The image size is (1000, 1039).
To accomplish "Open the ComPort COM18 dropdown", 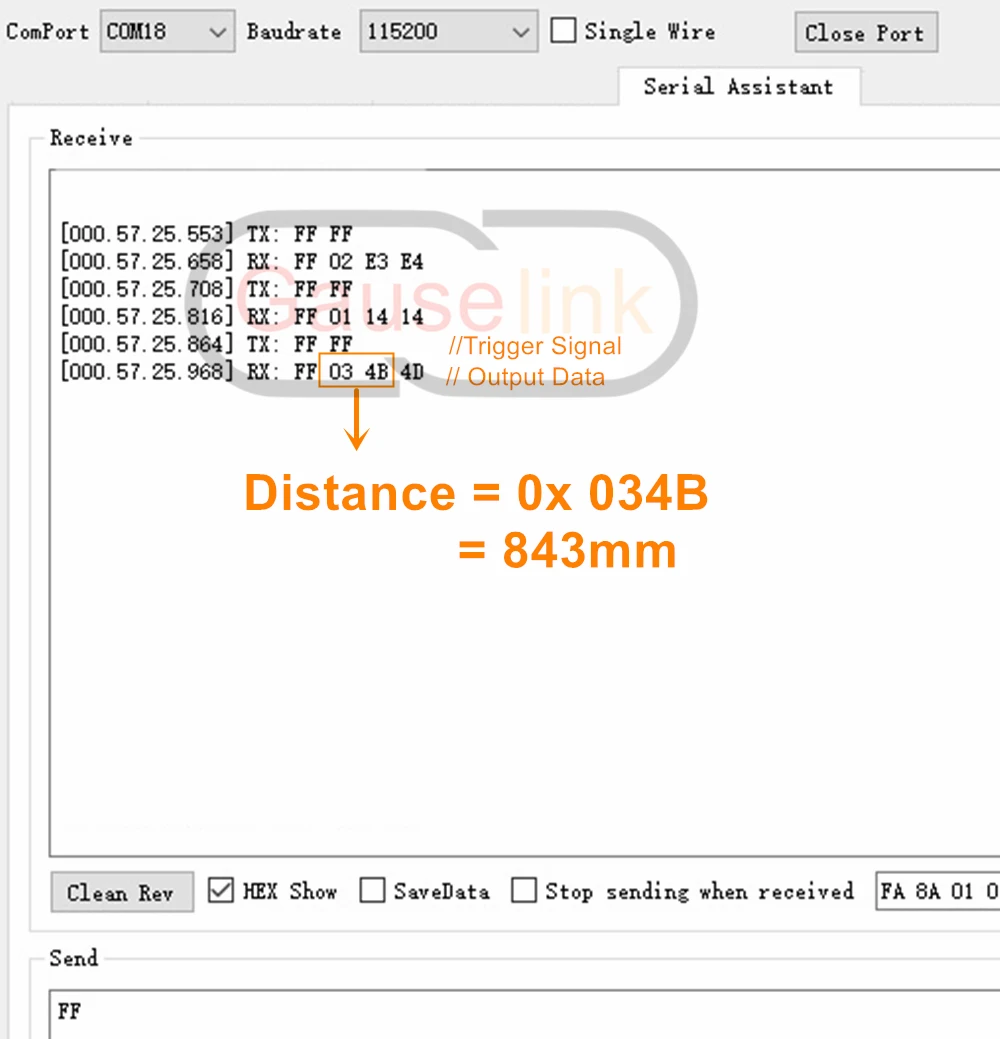I will (x=168, y=31).
